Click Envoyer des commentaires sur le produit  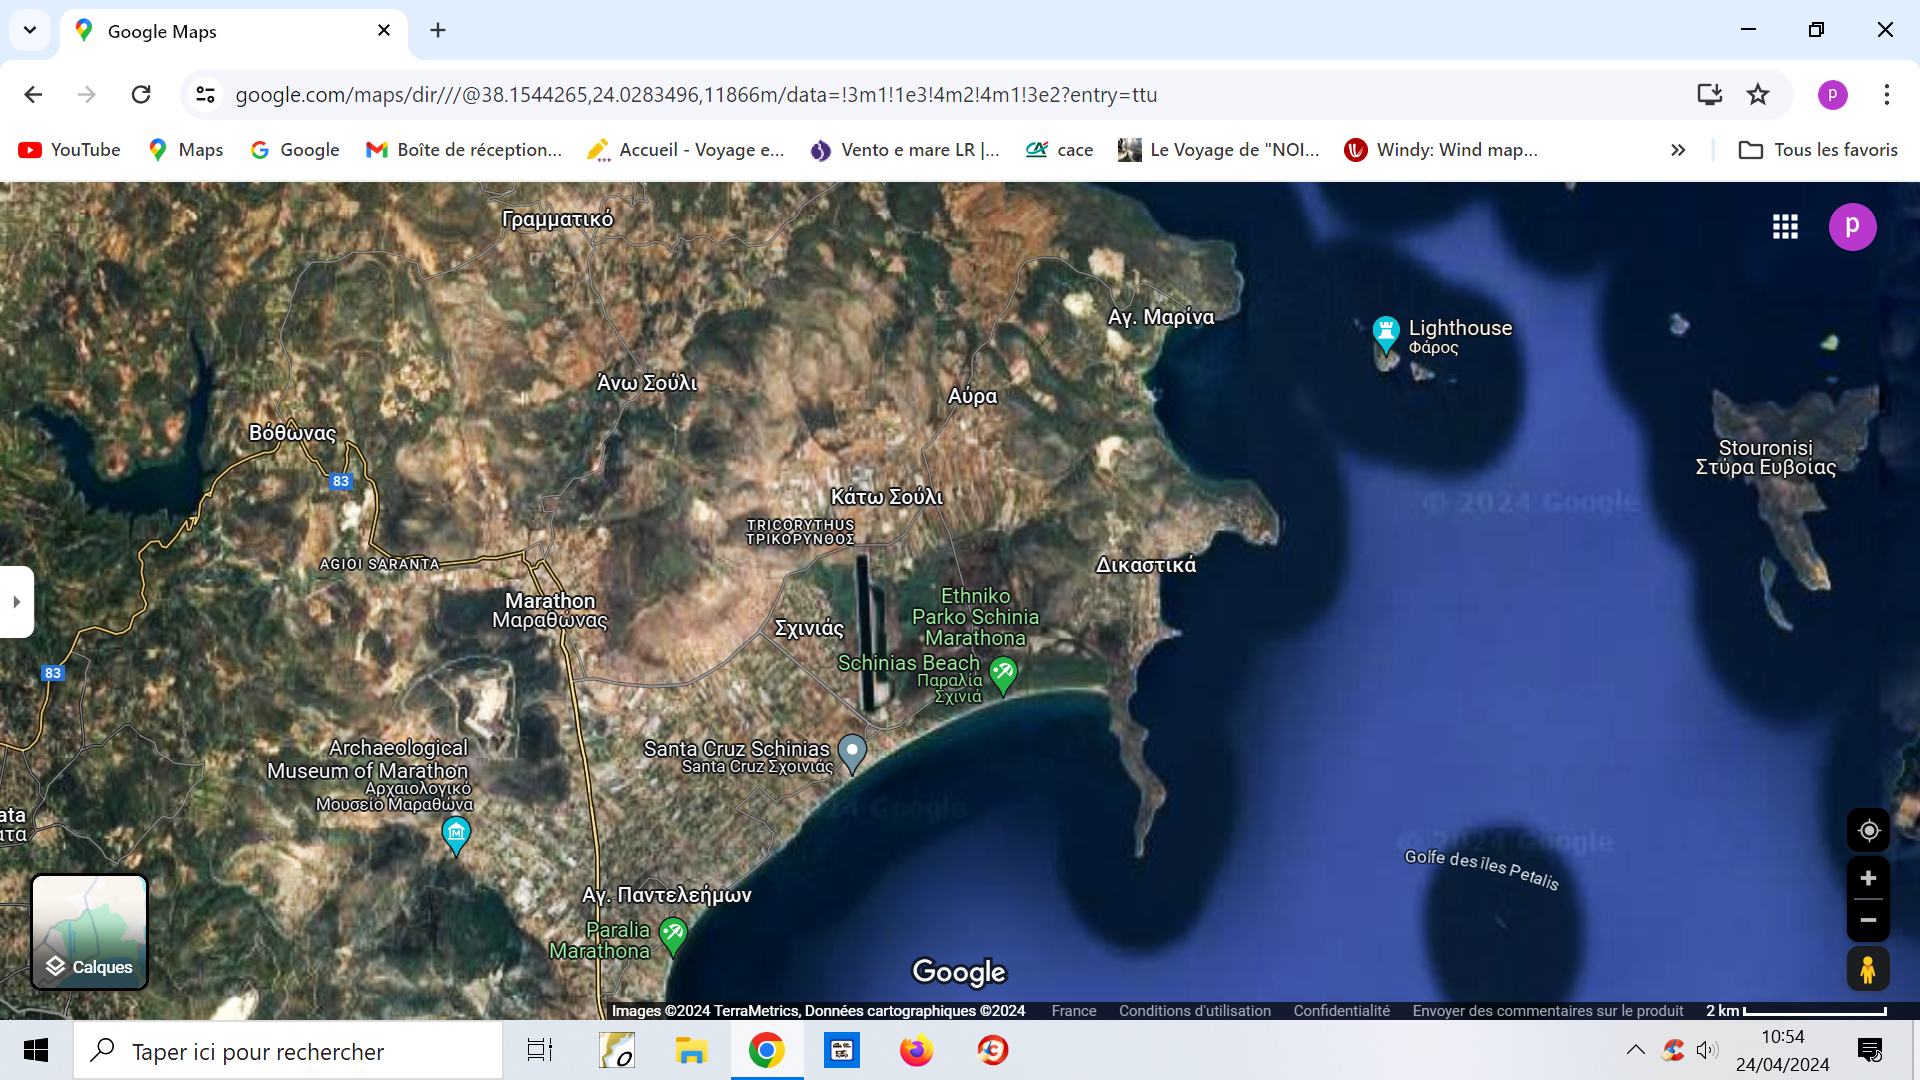(x=1547, y=1011)
